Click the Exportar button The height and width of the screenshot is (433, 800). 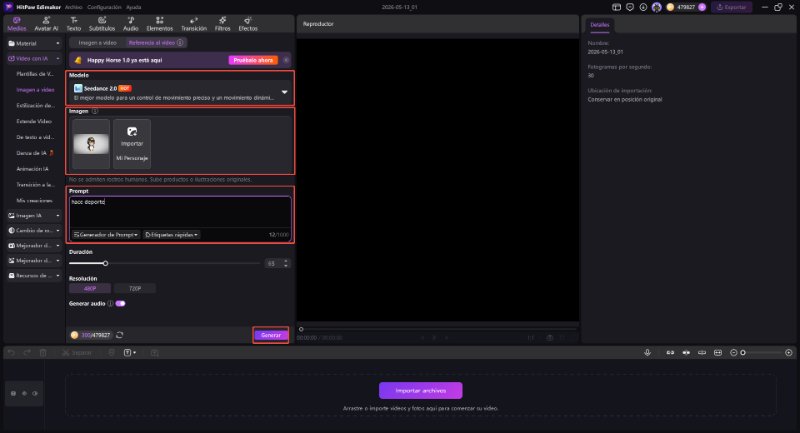click(732, 7)
